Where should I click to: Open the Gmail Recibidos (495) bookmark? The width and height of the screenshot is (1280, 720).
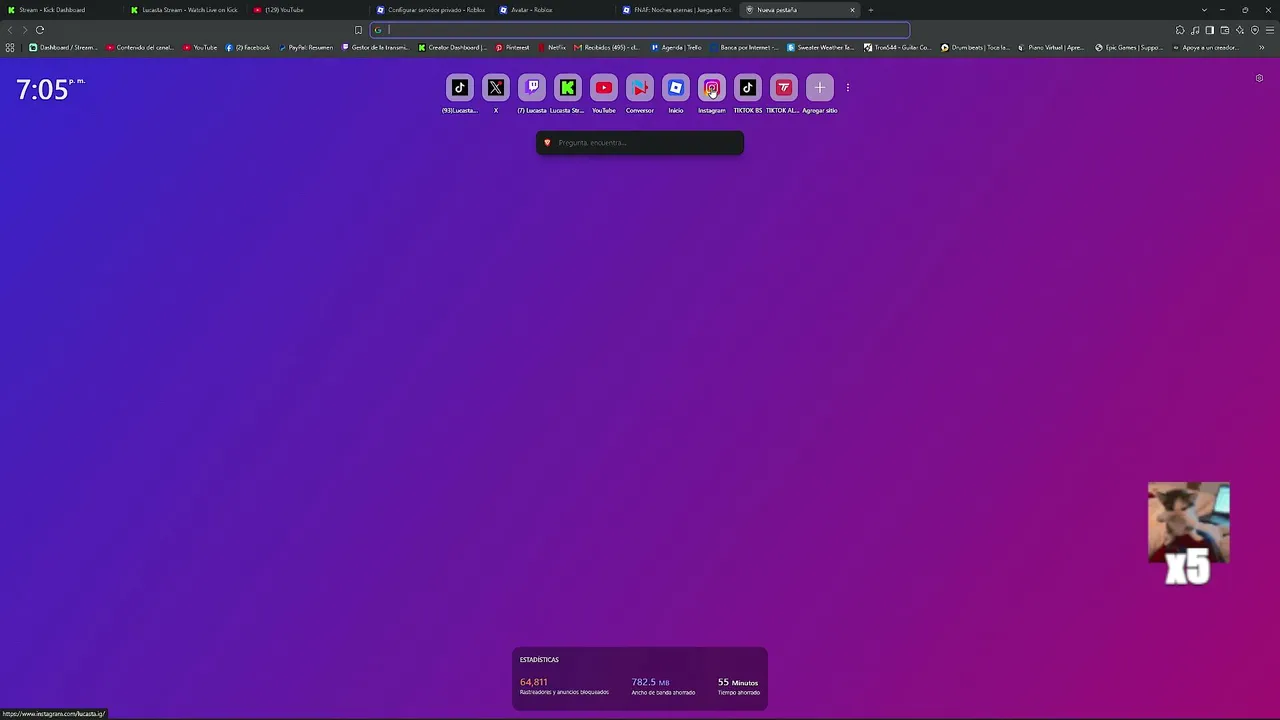tap(607, 47)
